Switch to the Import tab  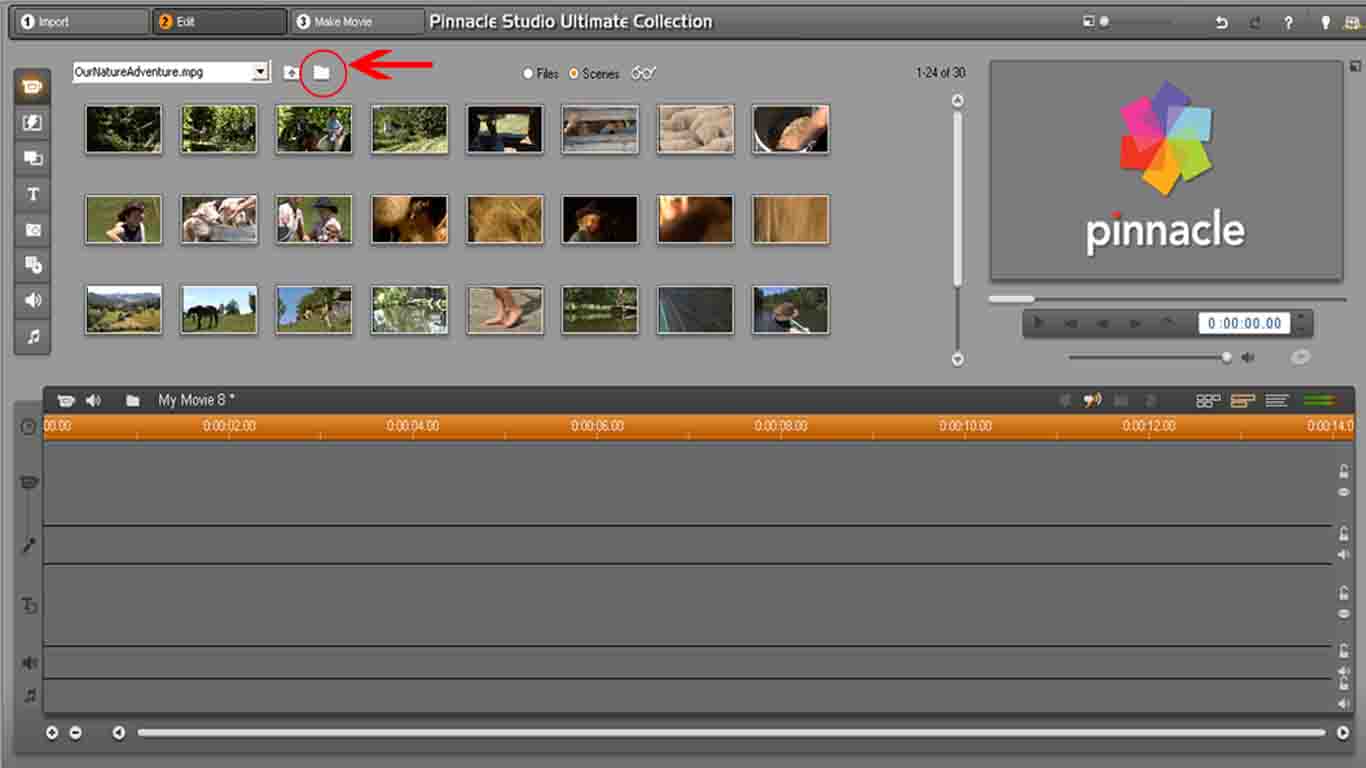[x=79, y=22]
